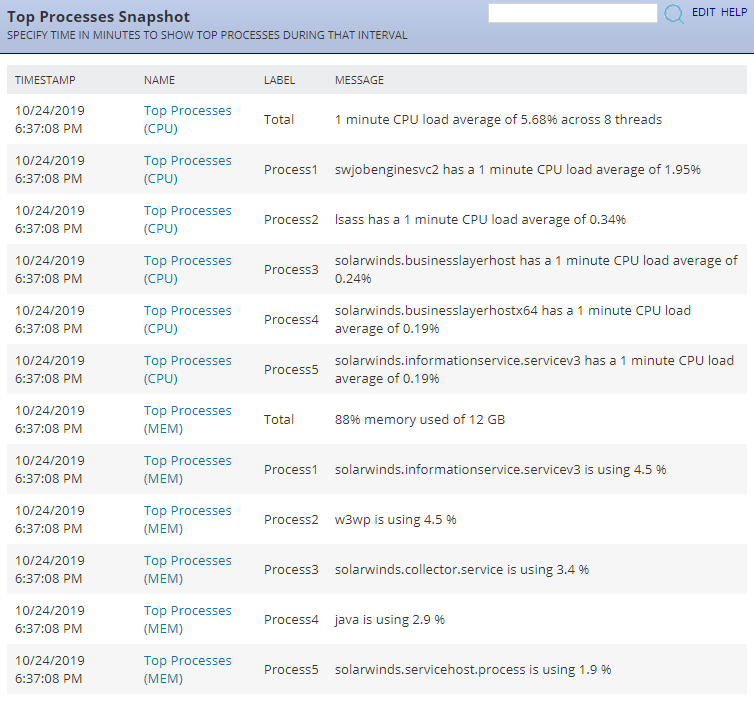This screenshot has height=702, width=754.
Task: Open Top Processes (MEM) link for servicehost.process row
Action: (188, 669)
